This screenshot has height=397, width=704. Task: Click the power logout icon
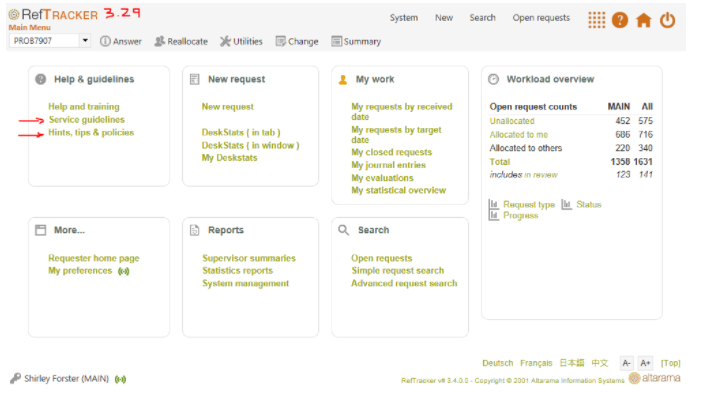click(x=667, y=20)
